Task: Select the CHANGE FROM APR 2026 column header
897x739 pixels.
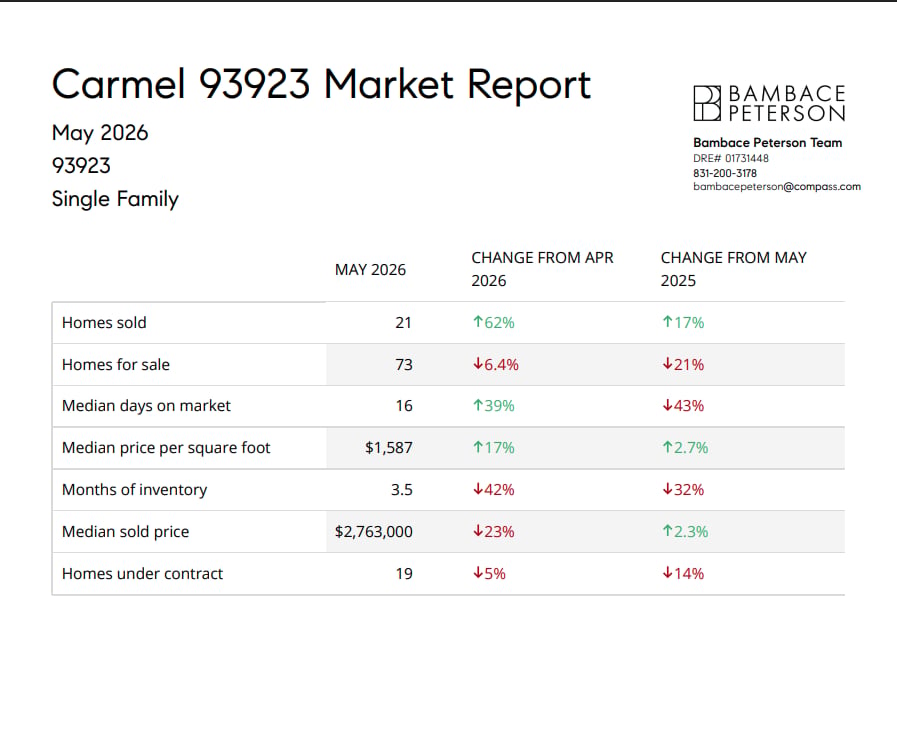Action: tap(542, 269)
